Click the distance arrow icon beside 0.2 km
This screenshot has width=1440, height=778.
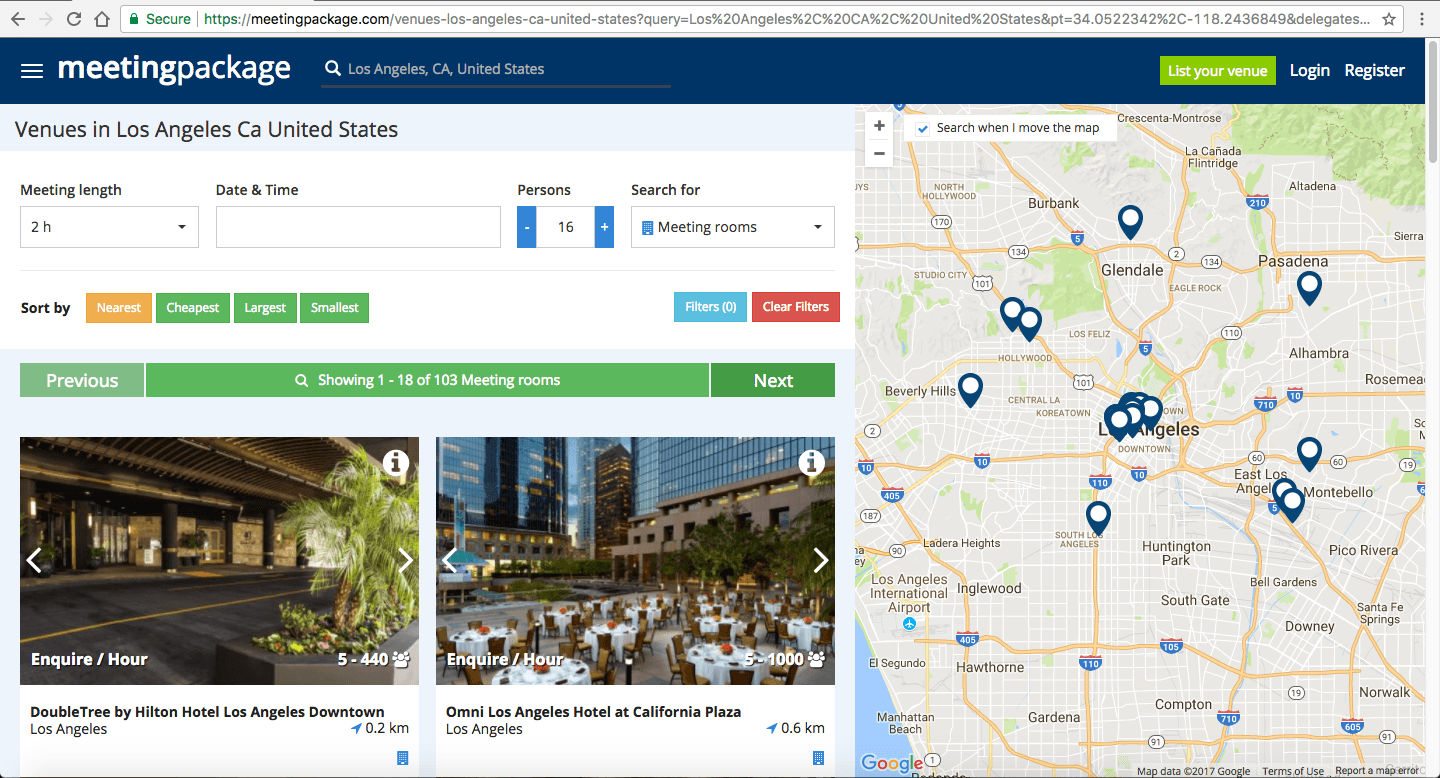point(356,729)
